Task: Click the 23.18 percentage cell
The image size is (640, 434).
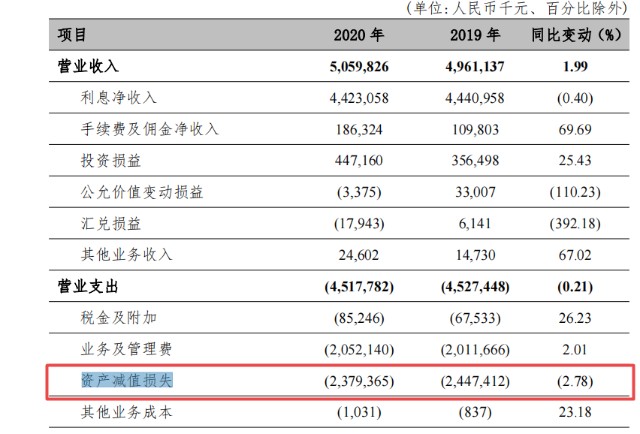Action: [575, 412]
